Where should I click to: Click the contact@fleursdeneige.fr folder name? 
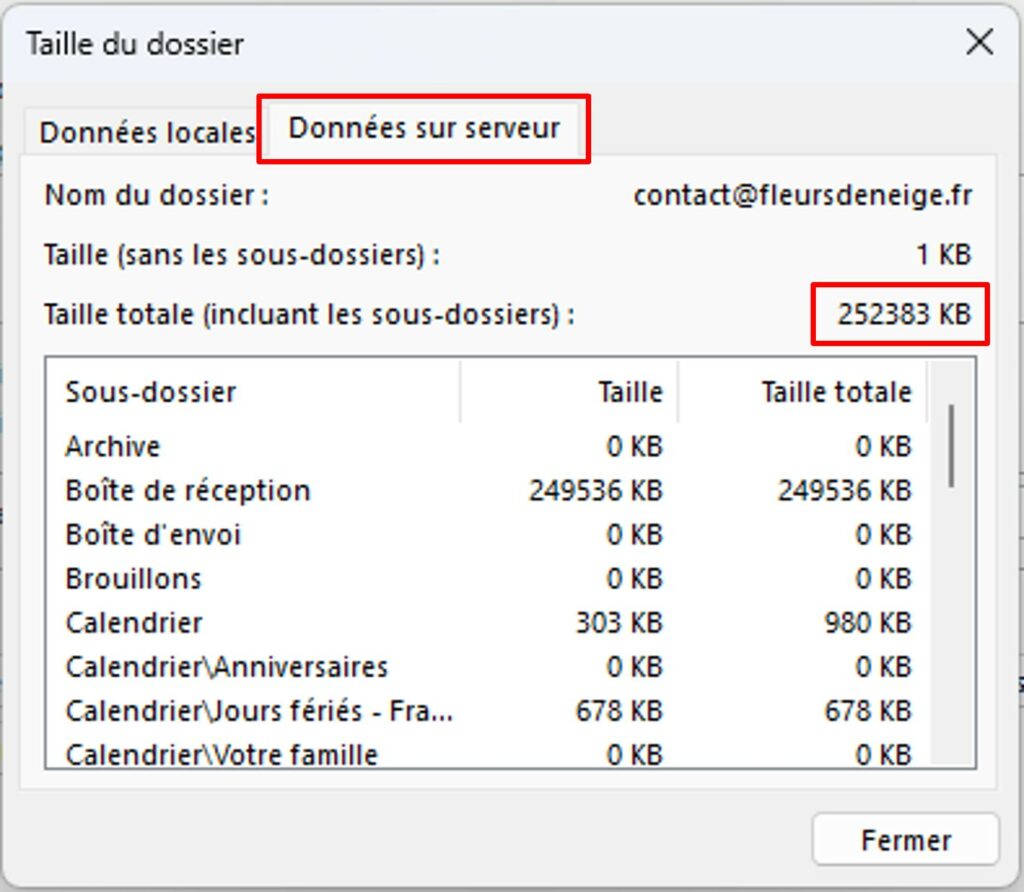click(802, 195)
